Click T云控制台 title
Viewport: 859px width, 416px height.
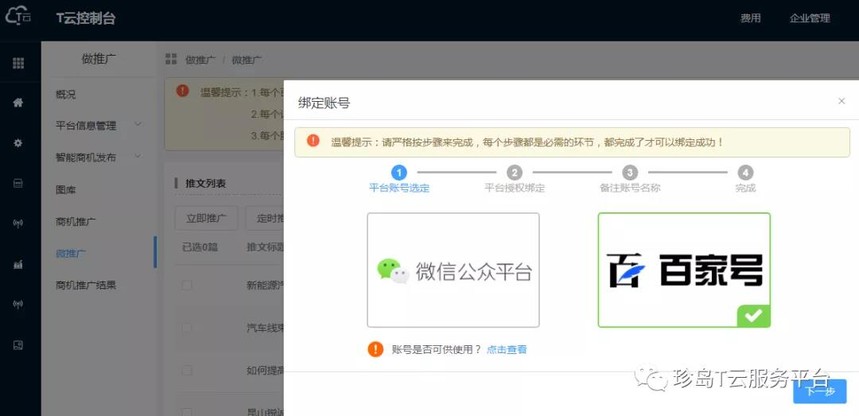(86, 18)
